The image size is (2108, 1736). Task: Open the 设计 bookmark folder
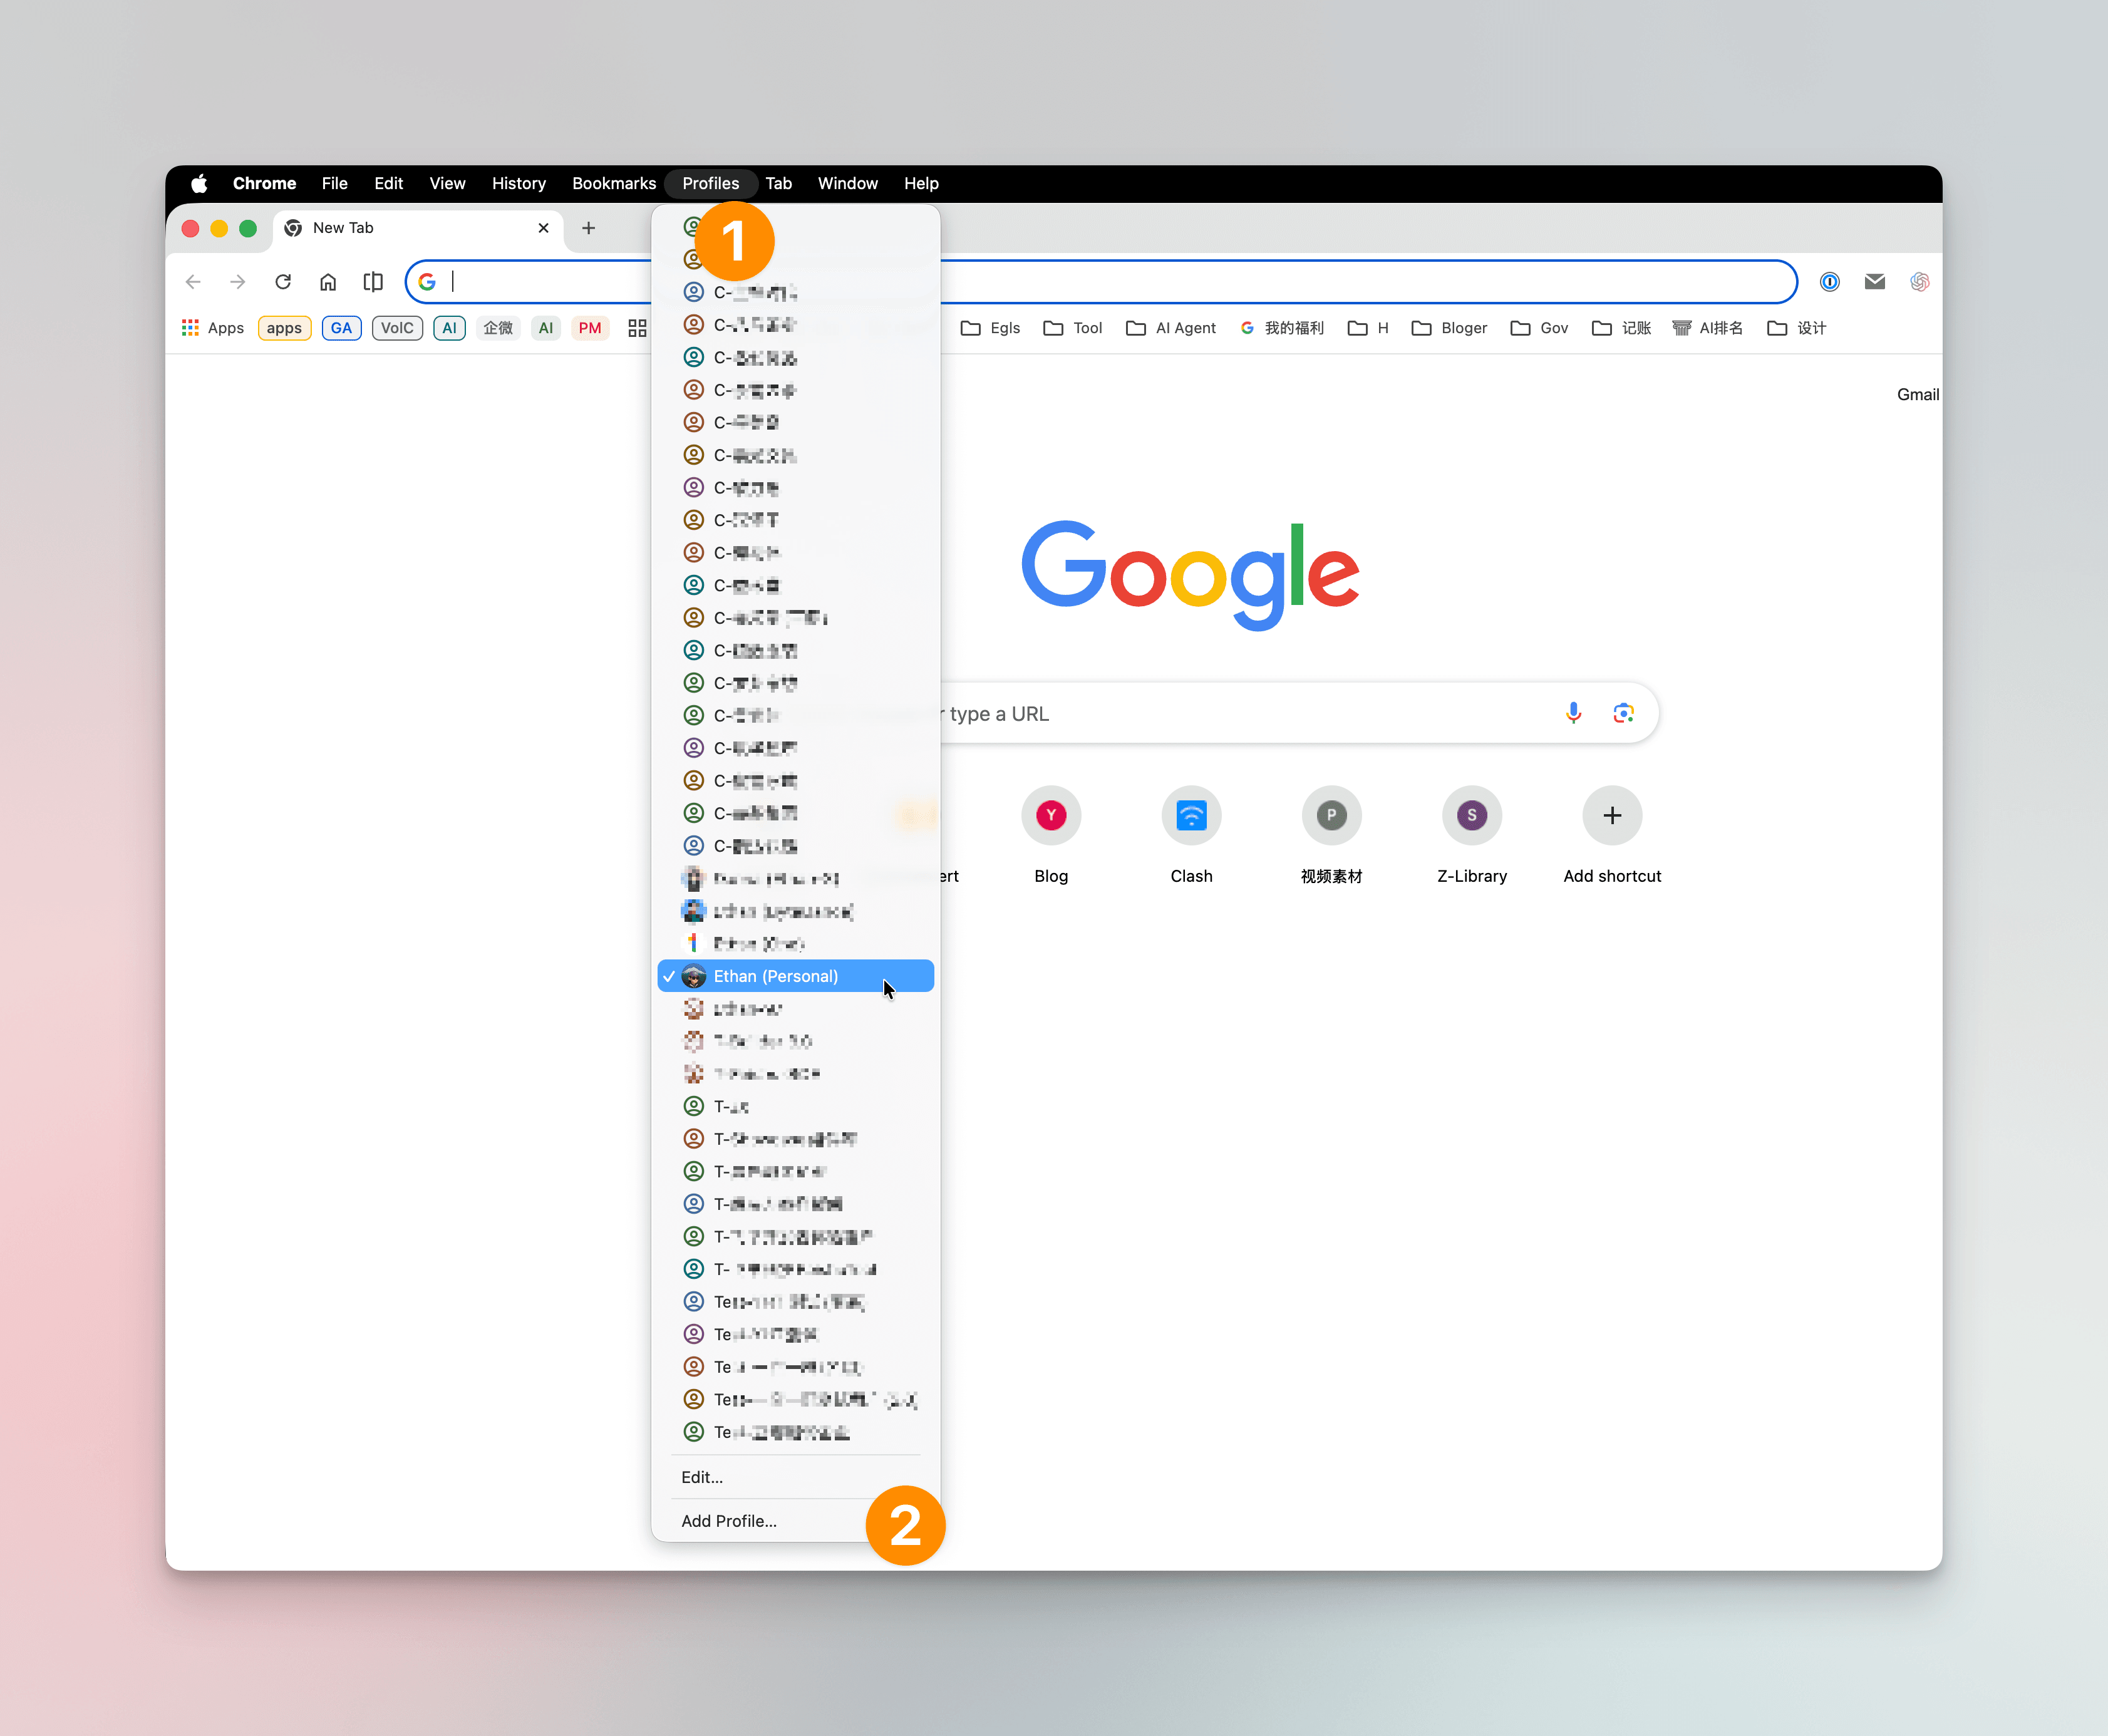click(x=1797, y=327)
